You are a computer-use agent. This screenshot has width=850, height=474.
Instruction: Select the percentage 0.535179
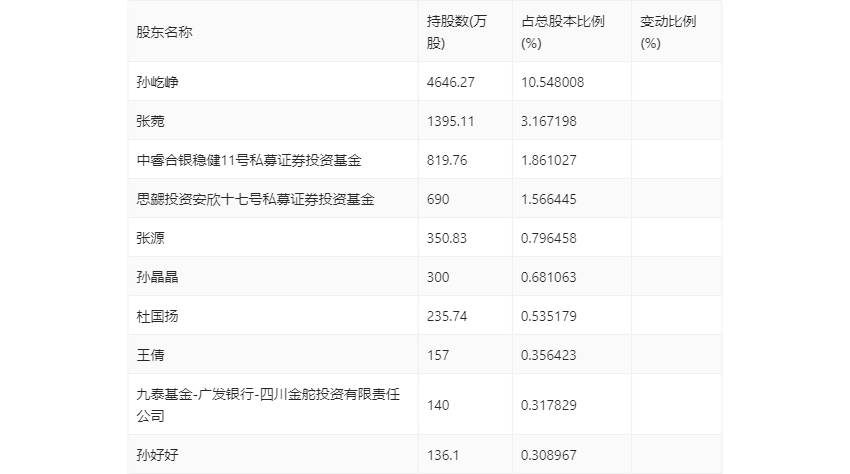tap(549, 316)
